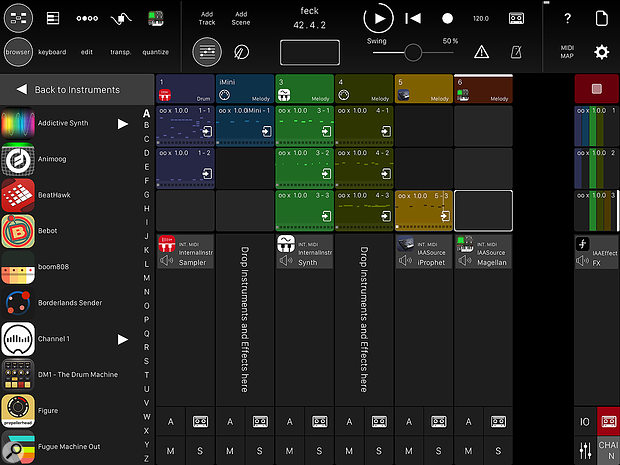Screen dimensions: 620x465
Task: Toggle the mixer sliders round button
Action: (207, 52)
